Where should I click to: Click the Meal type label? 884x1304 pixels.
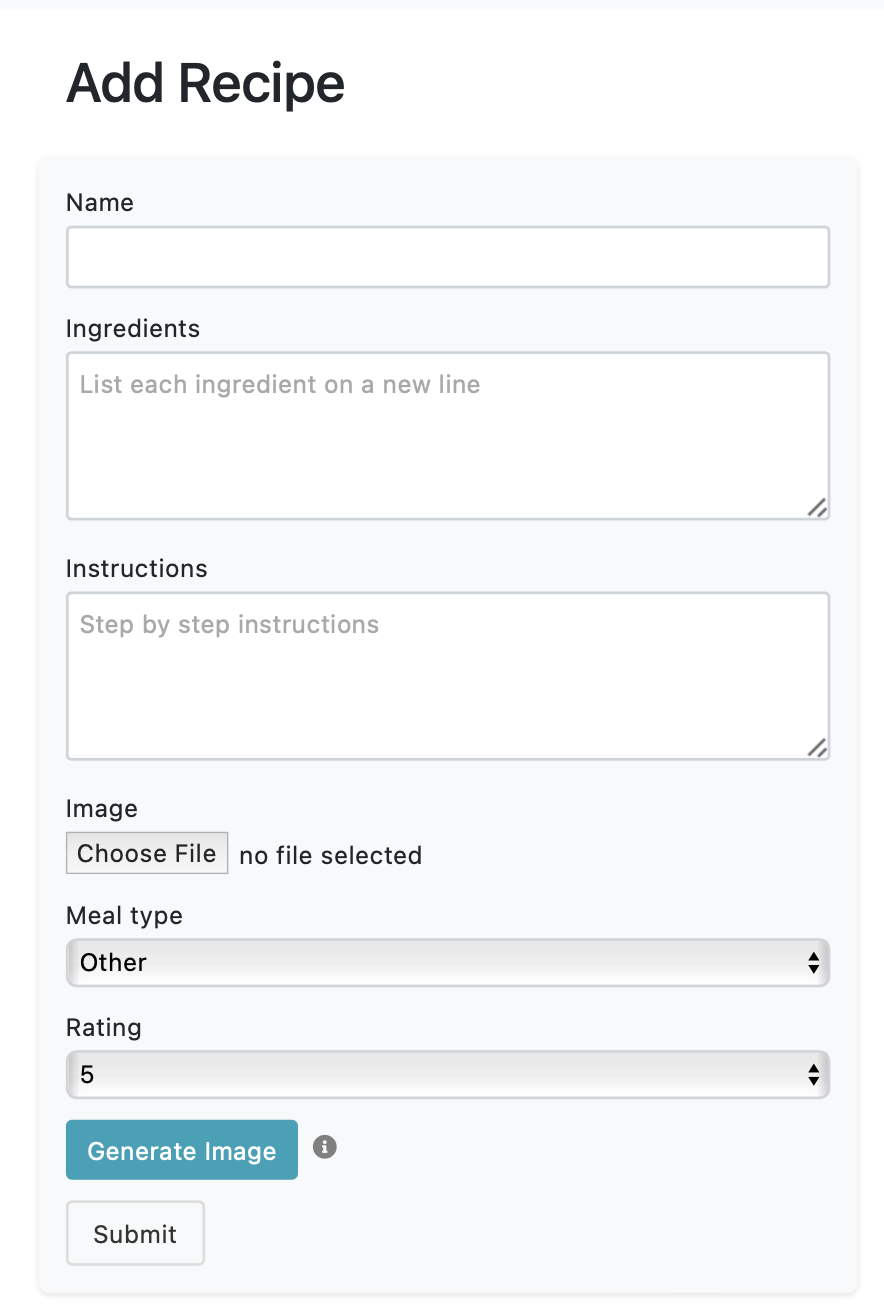(124, 916)
